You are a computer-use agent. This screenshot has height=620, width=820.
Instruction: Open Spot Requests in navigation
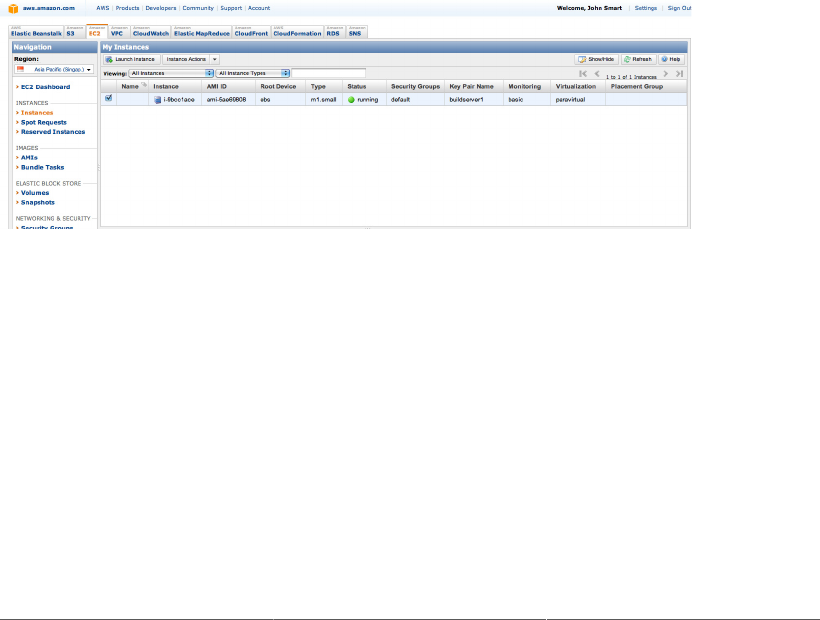[x=44, y=122]
